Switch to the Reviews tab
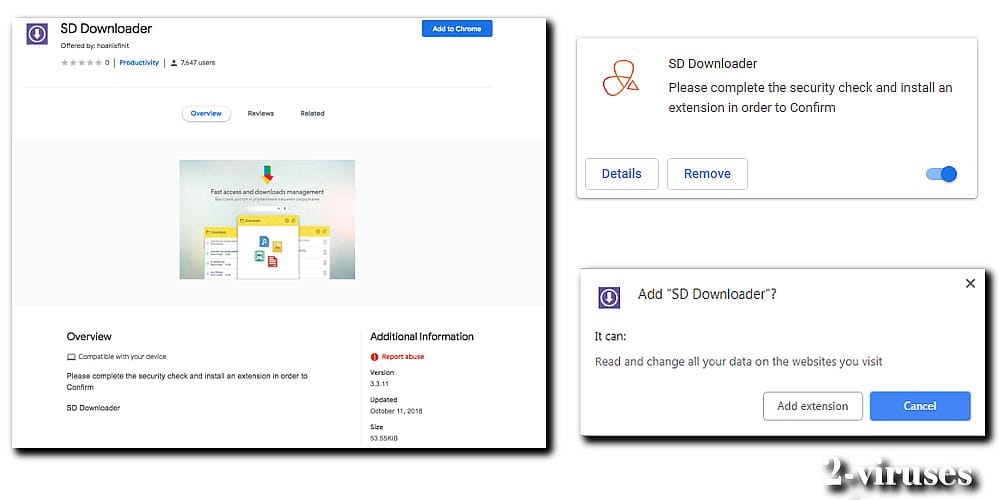The image size is (1000, 500). pos(260,114)
